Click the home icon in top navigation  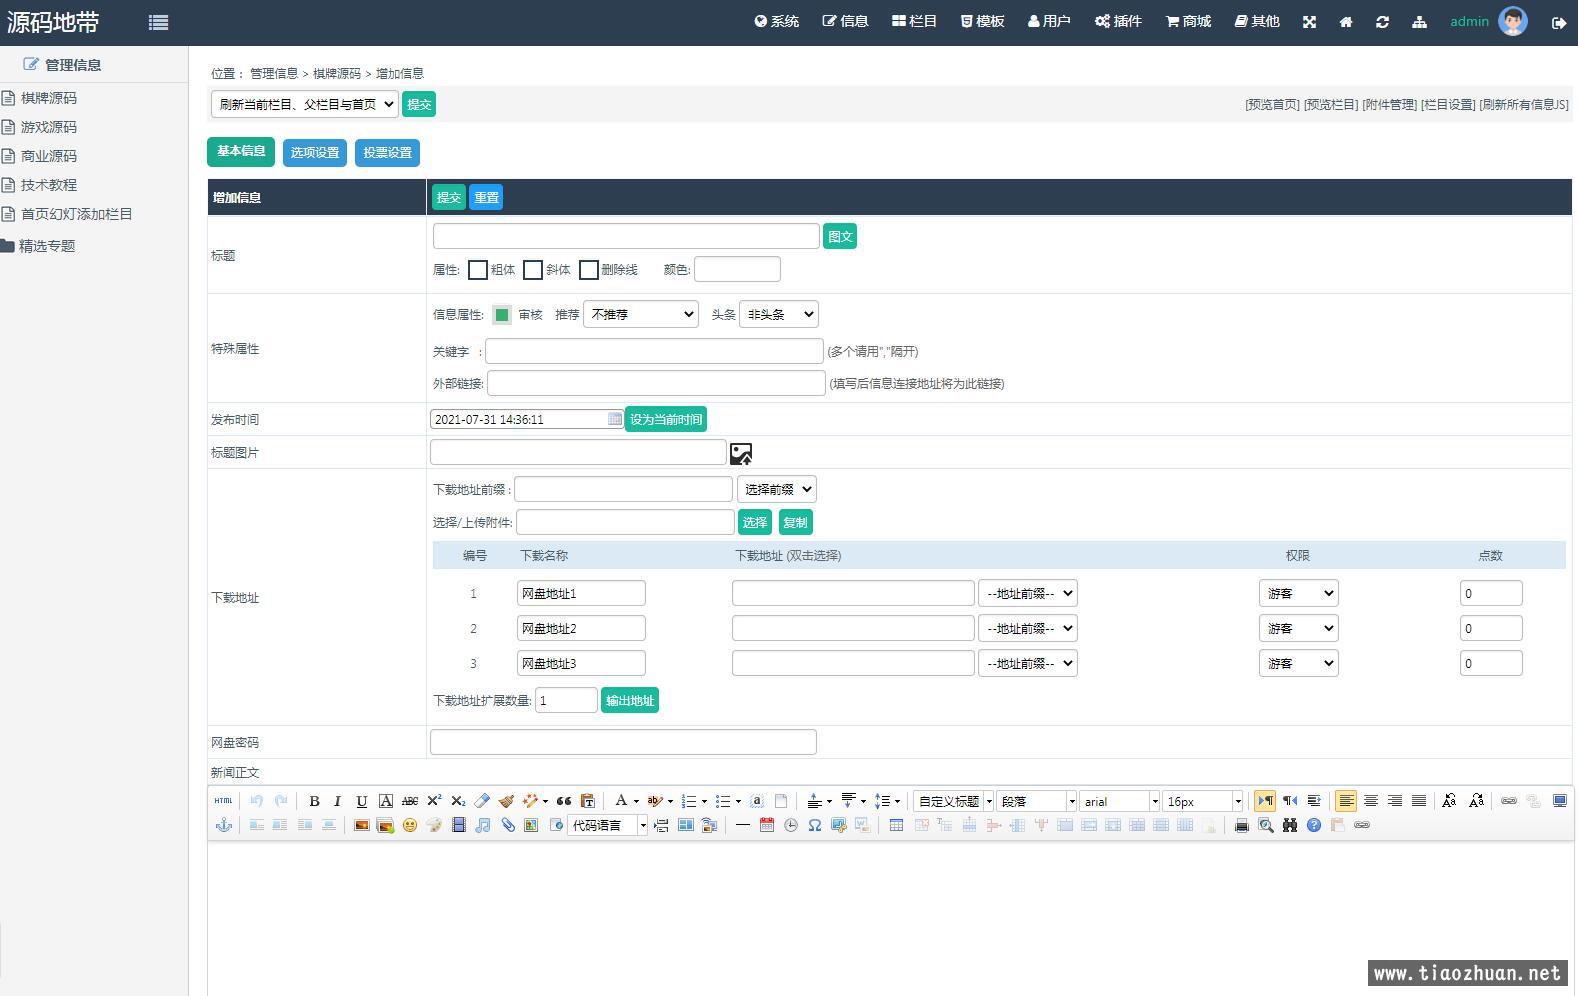click(1346, 22)
